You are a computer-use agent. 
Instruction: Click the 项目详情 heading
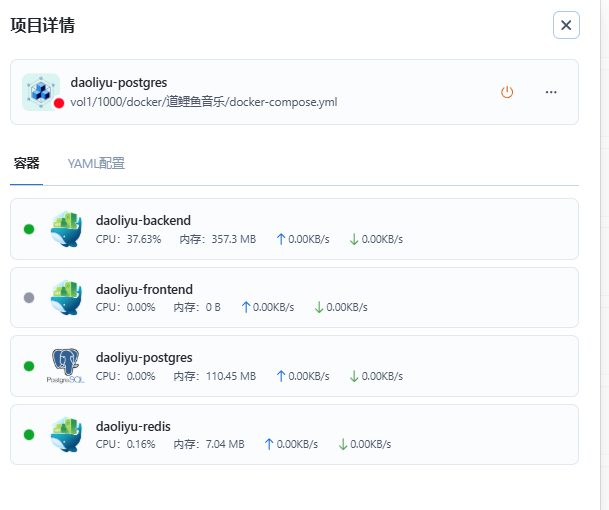pos(43,26)
